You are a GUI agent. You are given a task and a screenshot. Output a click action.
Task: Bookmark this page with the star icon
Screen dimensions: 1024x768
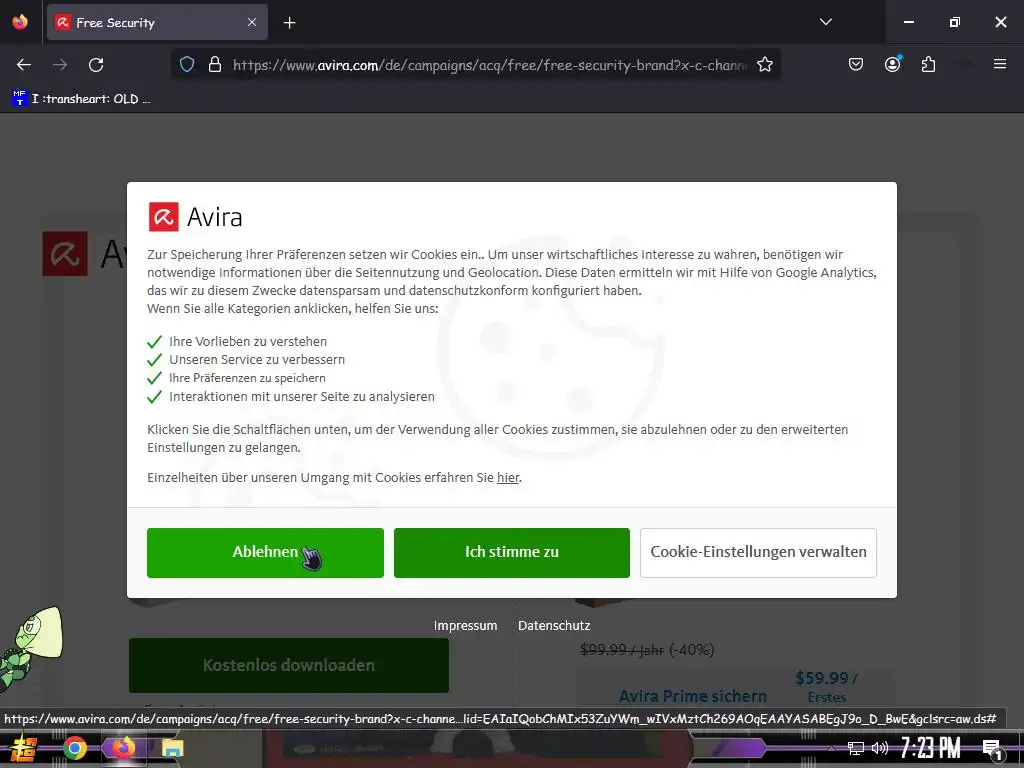pos(765,65)
